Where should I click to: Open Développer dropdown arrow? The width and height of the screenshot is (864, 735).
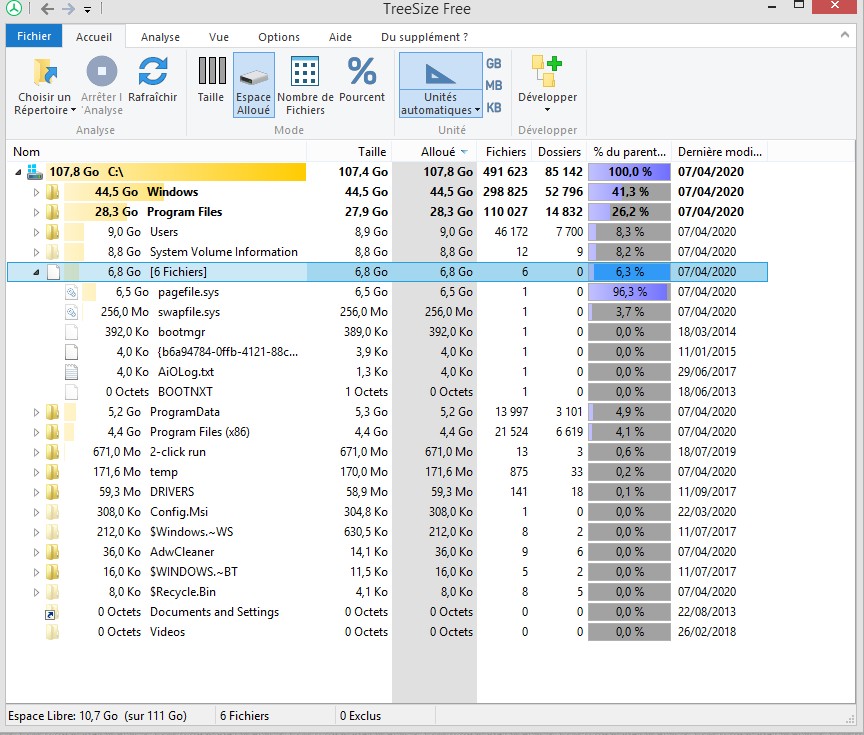(547, 110)
